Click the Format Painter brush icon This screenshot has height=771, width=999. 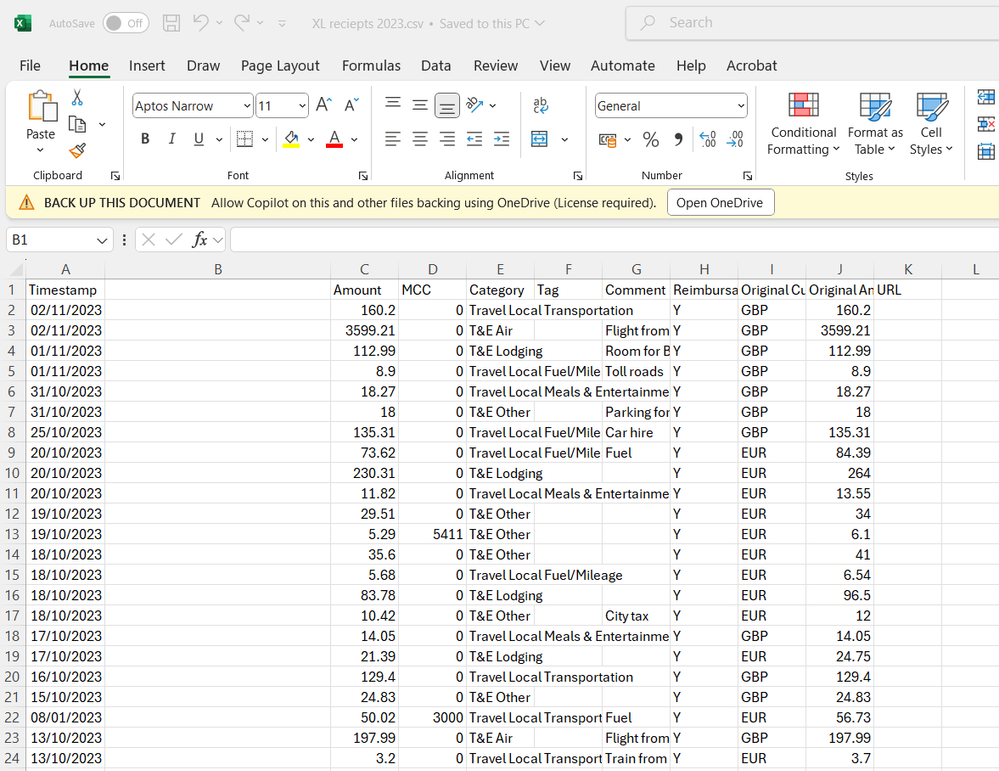click(x=77, y=150)
